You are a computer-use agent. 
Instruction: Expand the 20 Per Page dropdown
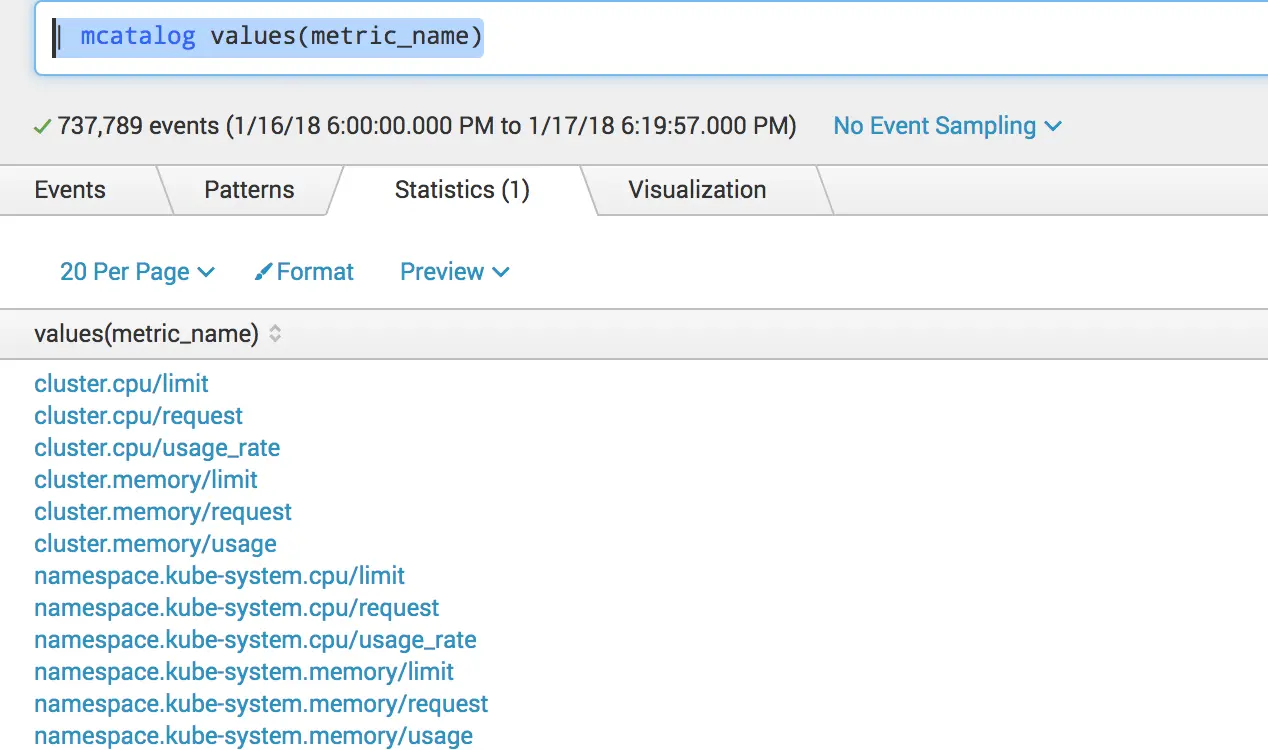click(x=137, y=272)
